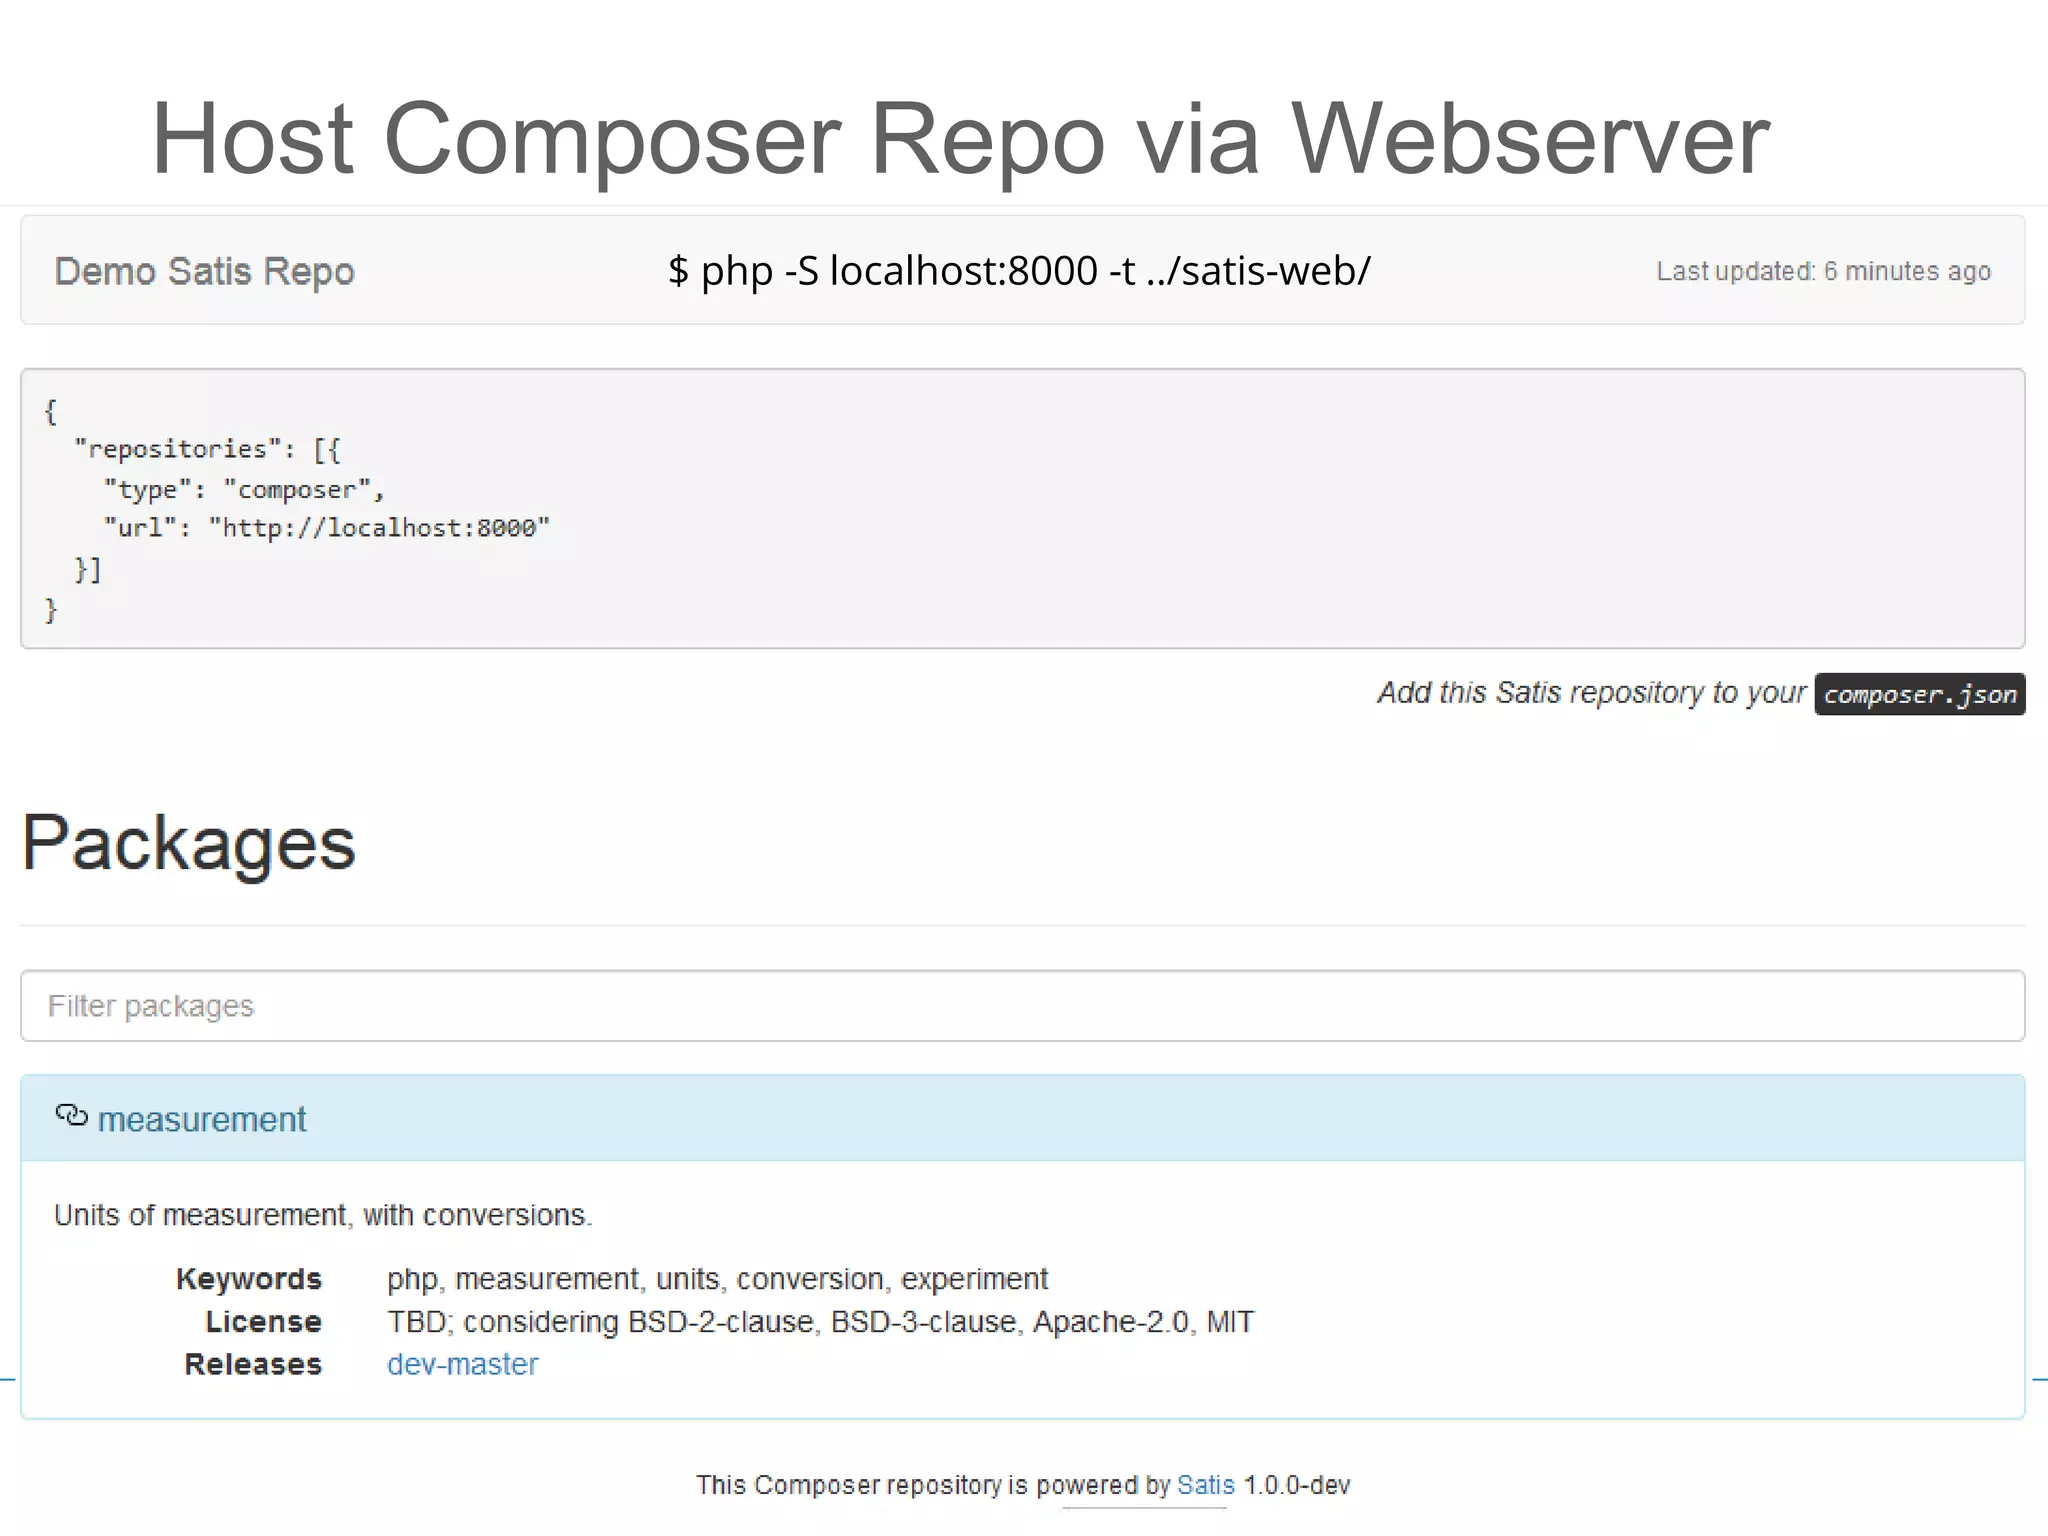Open the dev-master release link
2048x1536 pixels.
point(462,1364)
